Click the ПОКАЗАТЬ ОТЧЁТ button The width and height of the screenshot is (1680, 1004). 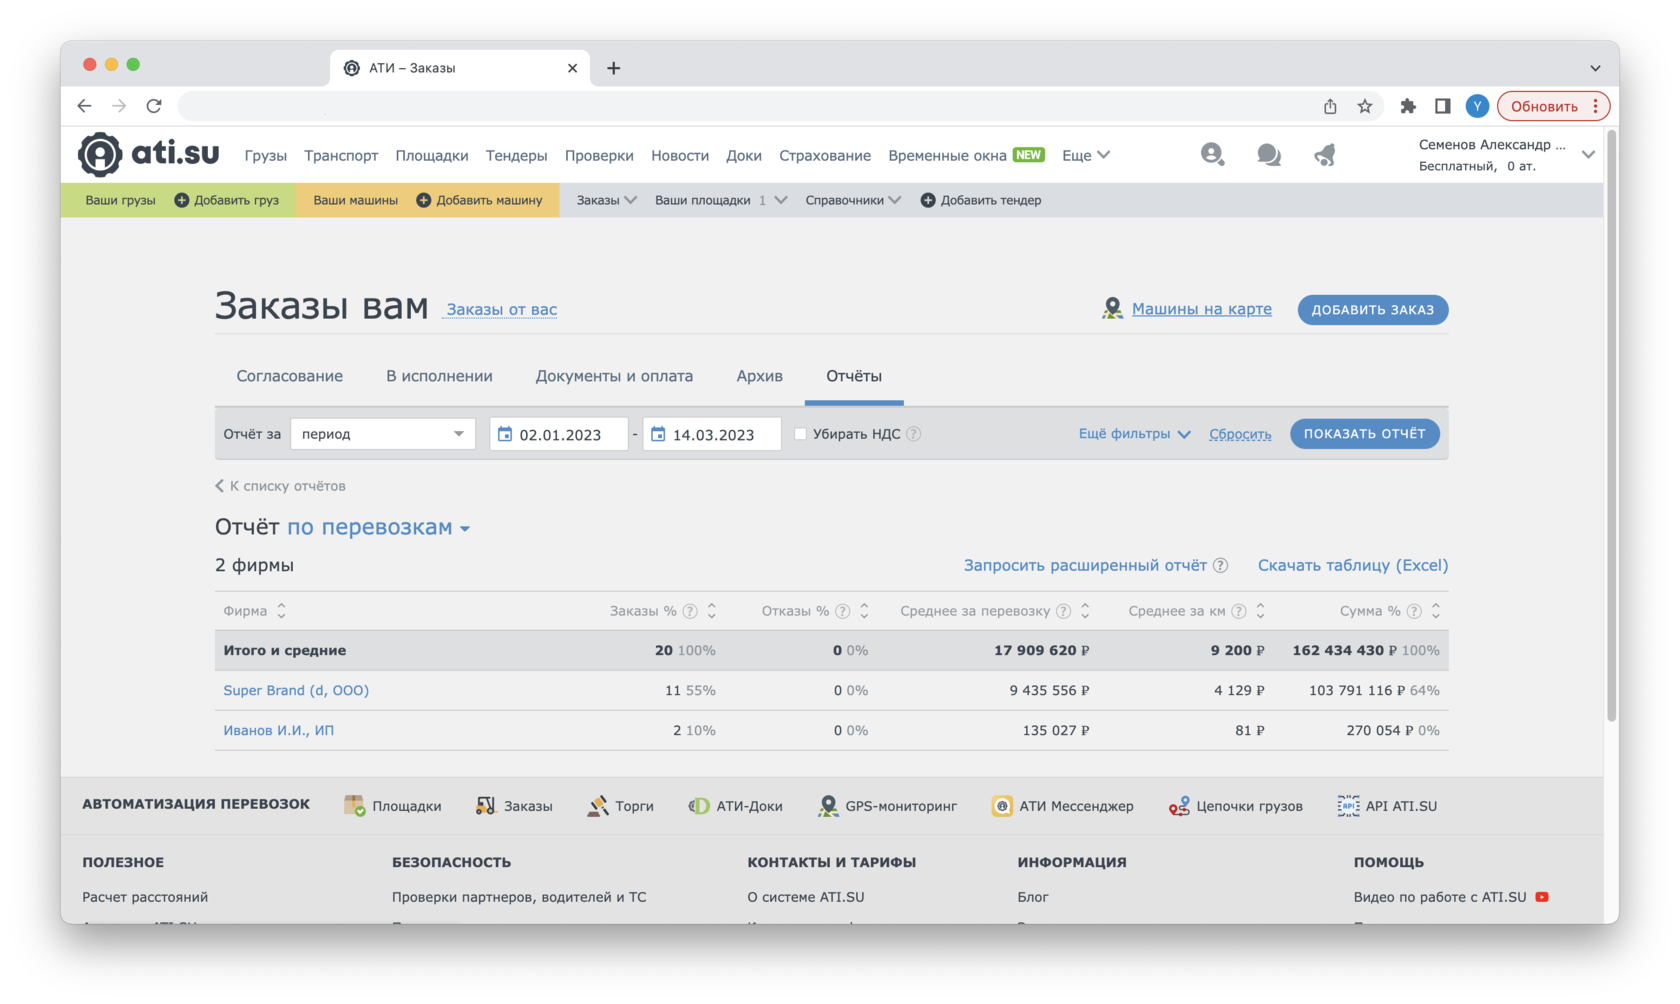[x=1365, y=434]
